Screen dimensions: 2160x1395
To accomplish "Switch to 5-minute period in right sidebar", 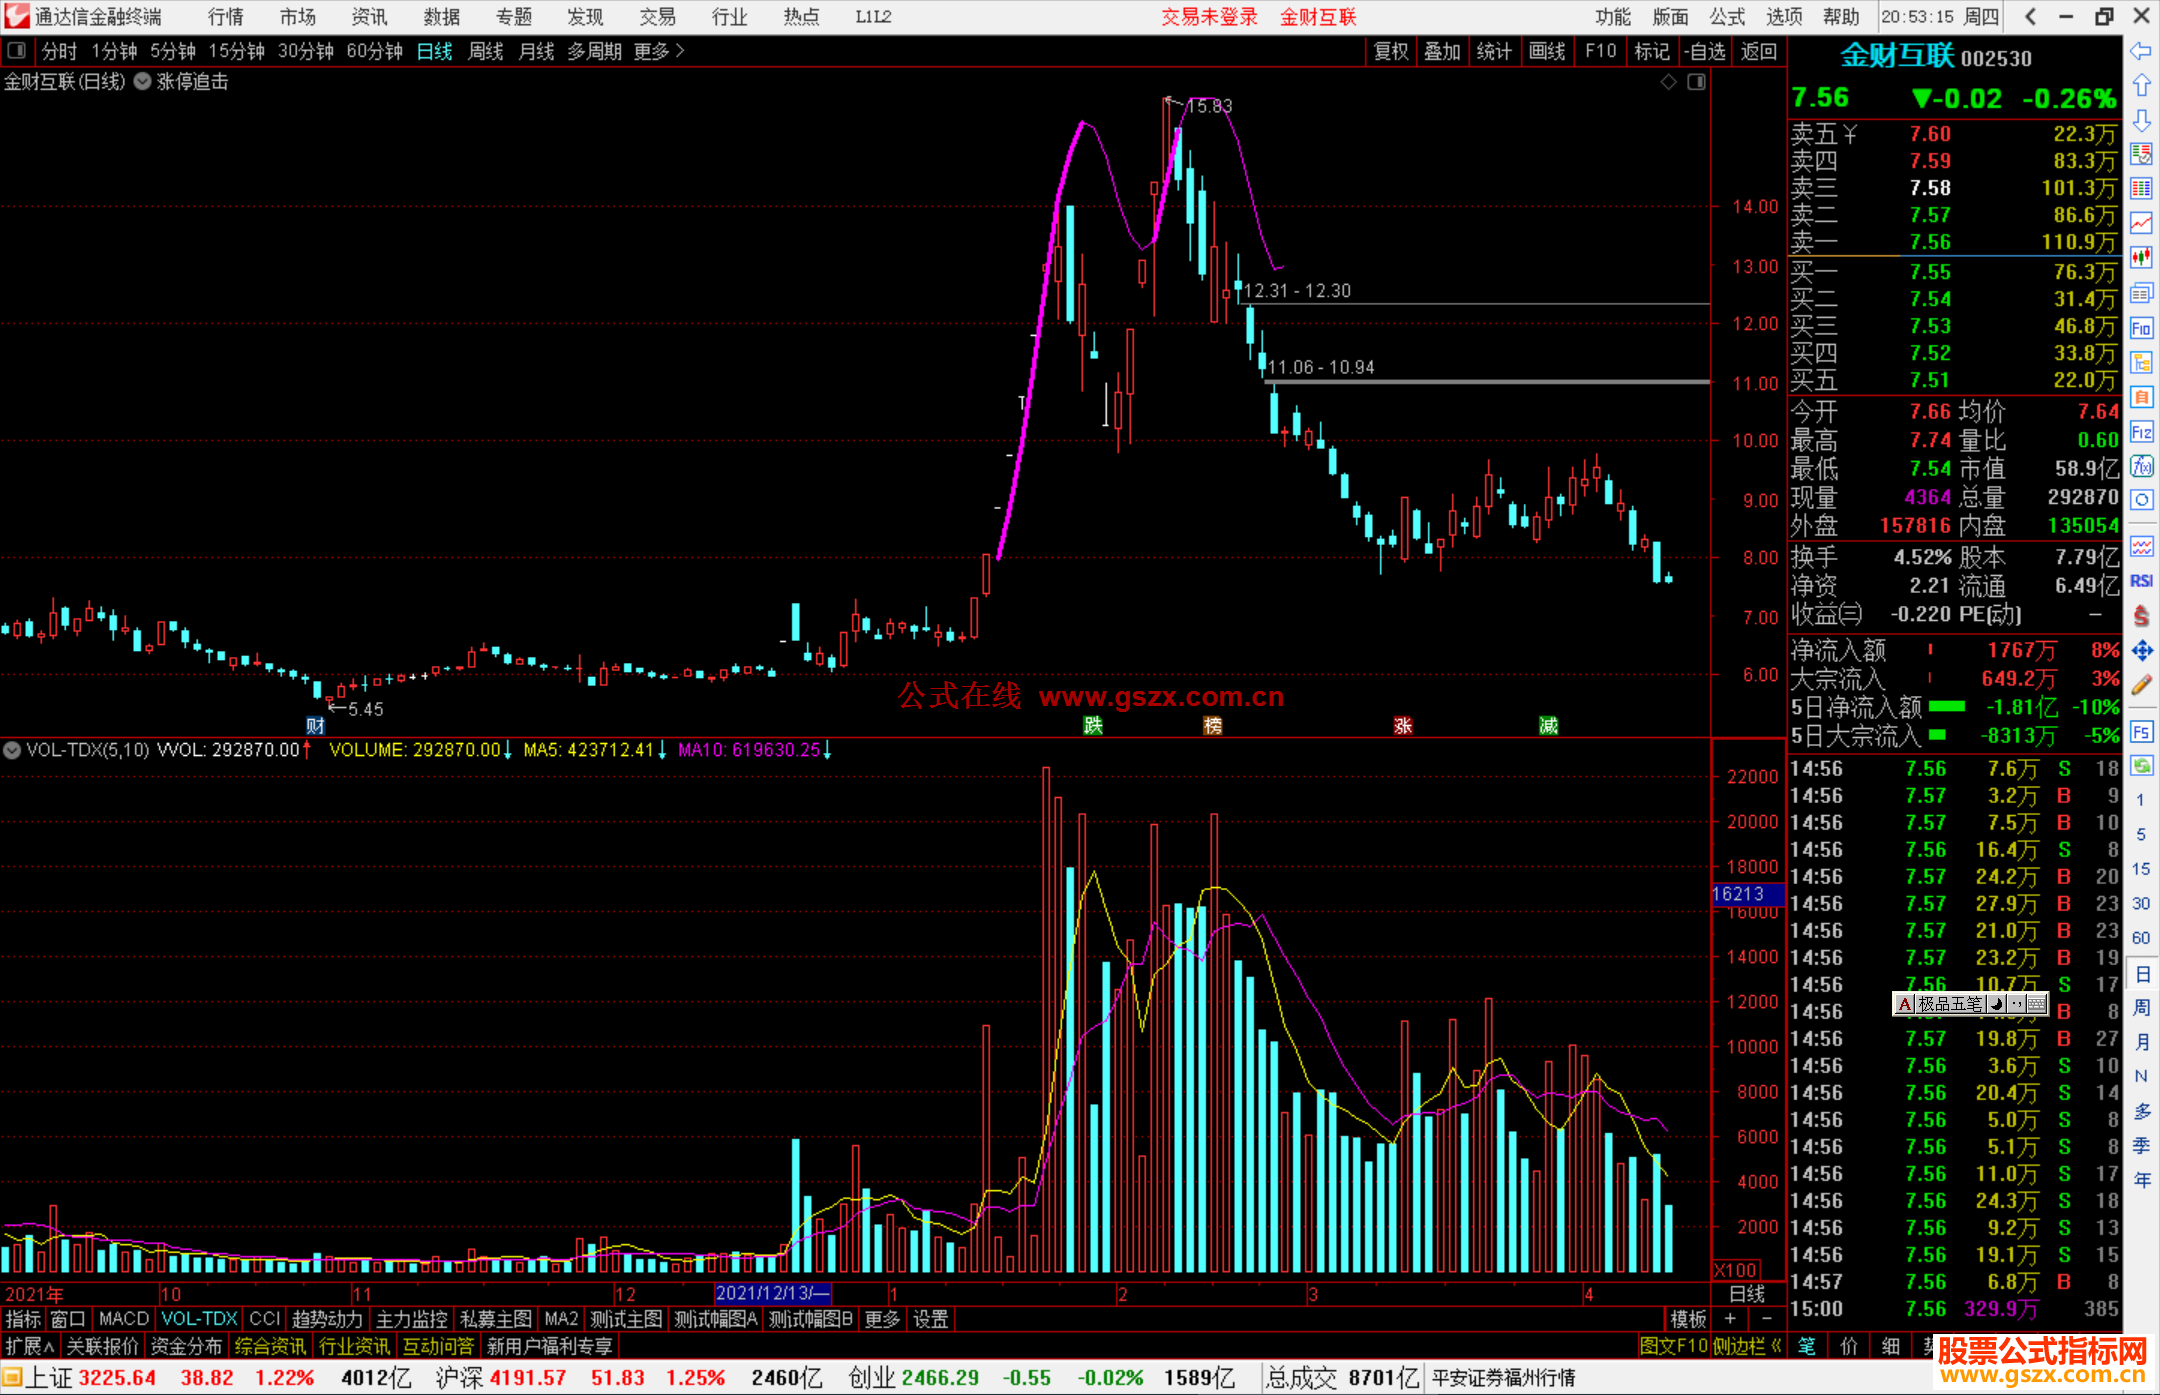I will click(x=2141, y=834).
